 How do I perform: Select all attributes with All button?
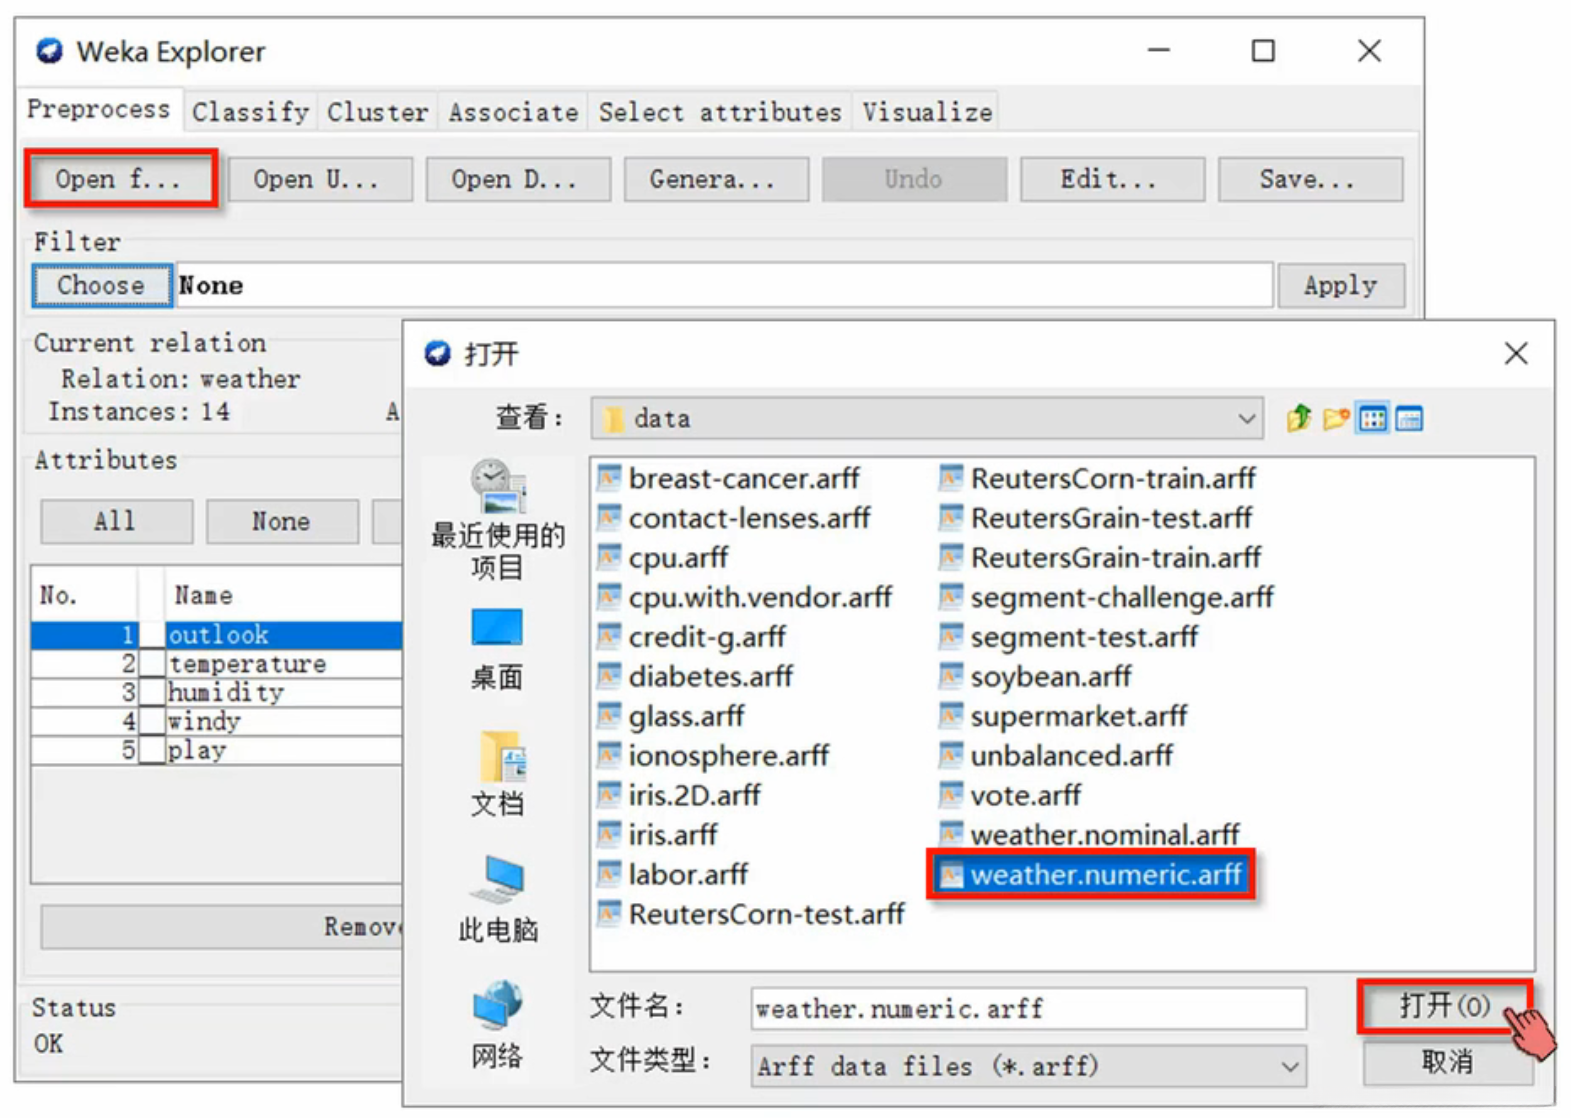pos(116,521)
